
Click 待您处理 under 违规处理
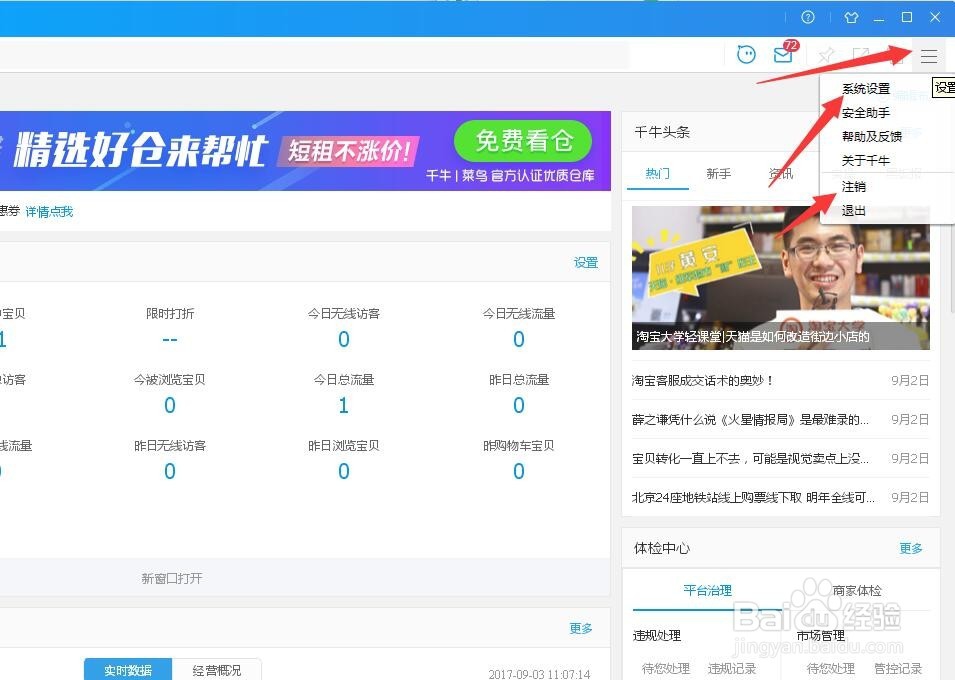point(665,668)
